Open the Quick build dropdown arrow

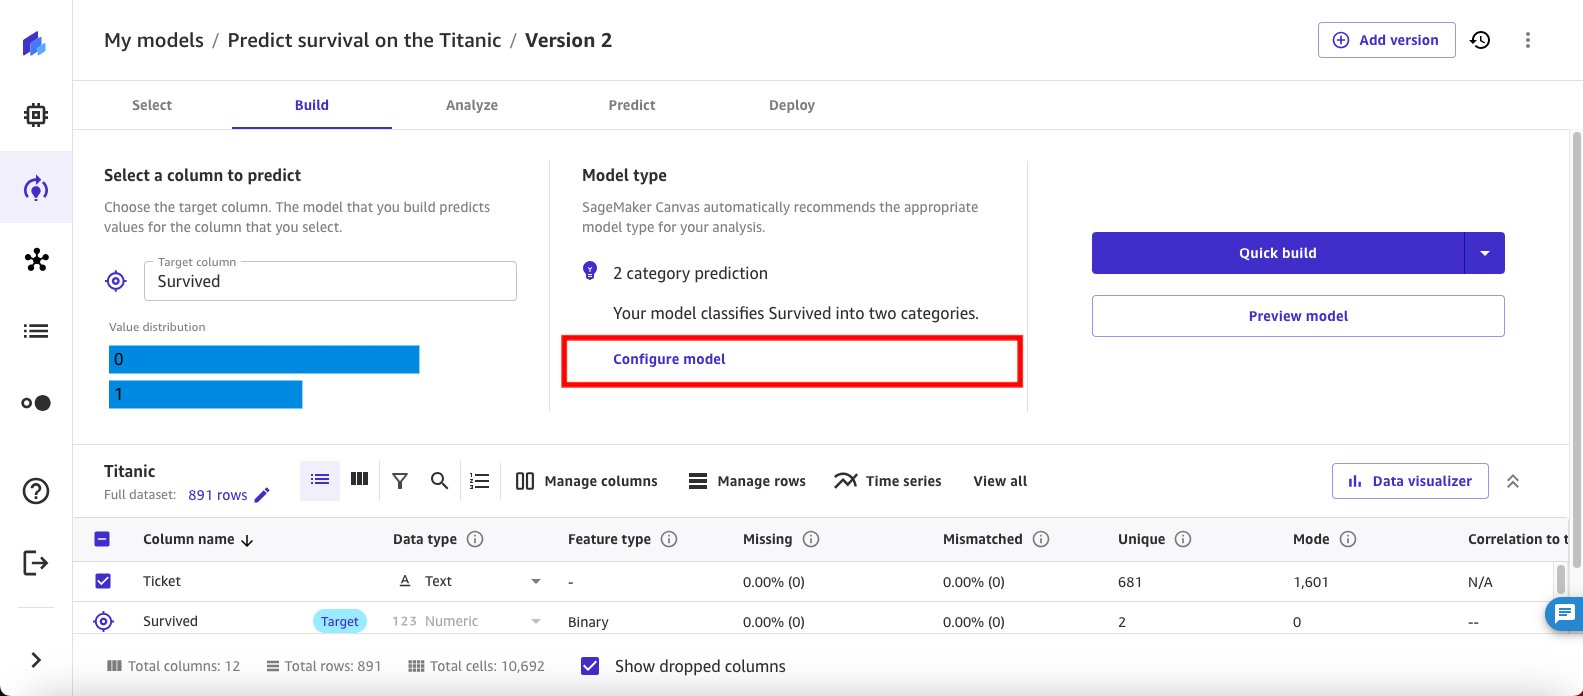pyautogui.click(x=1485, y=253)
